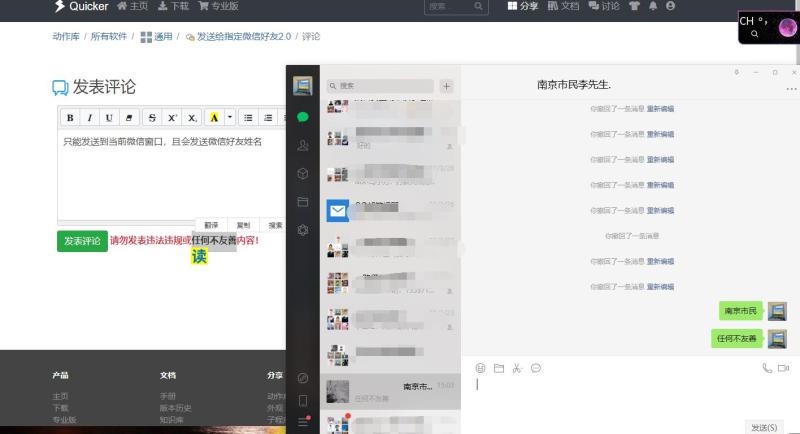Open 下载 in the top navigation
The height and width of the screenshot is (434, 800).
[x=173, y=6]
